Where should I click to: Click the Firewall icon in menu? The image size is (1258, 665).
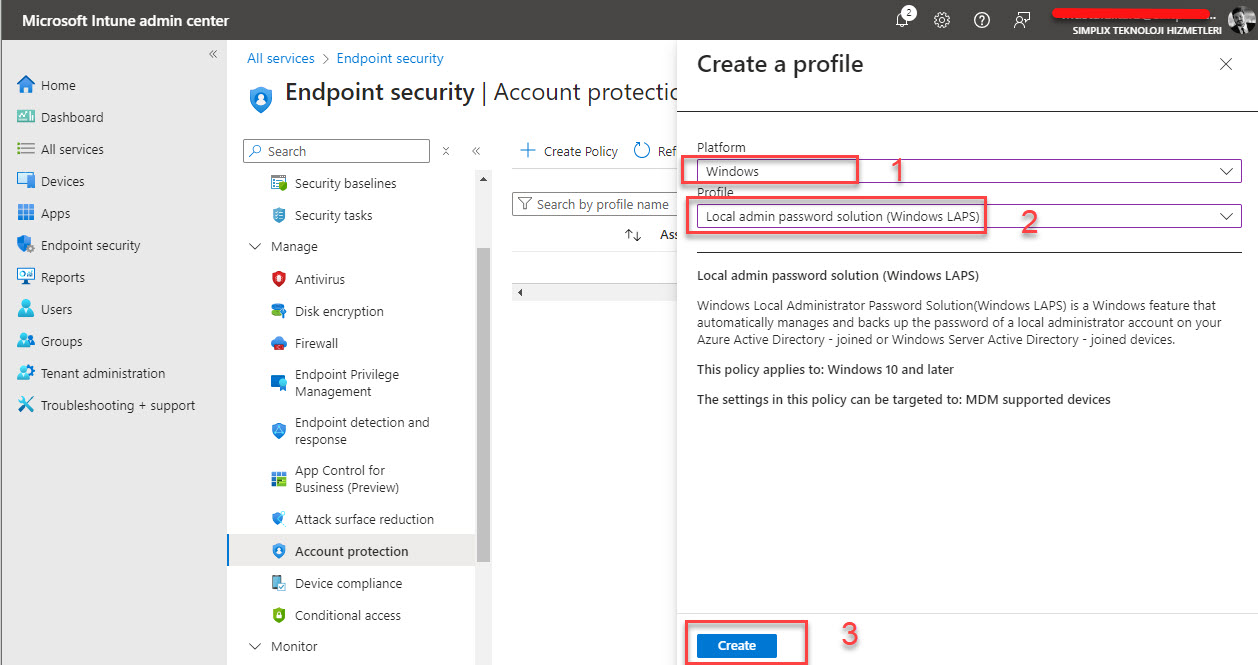pyautogui.click(x=279, y=343)
